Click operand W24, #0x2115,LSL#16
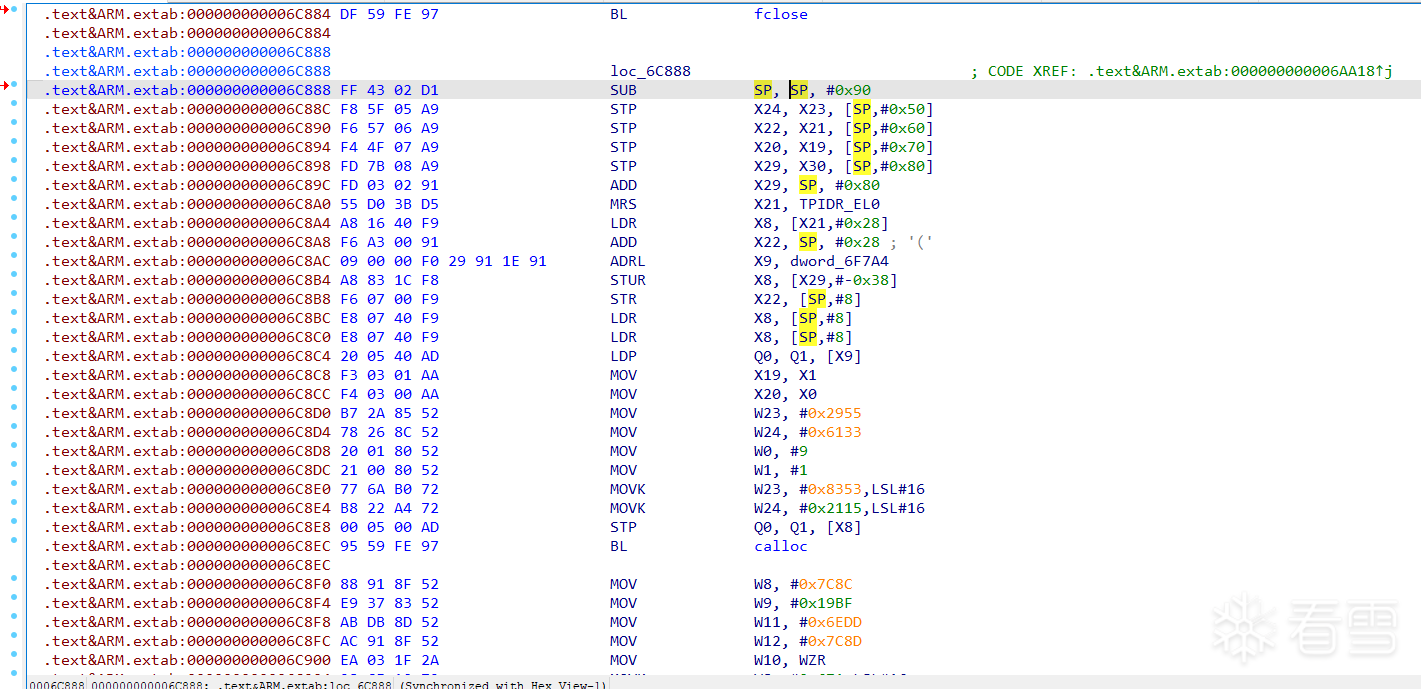This screenshot has width=1421, height=689. pyautogui.click(x=839, y=508)
